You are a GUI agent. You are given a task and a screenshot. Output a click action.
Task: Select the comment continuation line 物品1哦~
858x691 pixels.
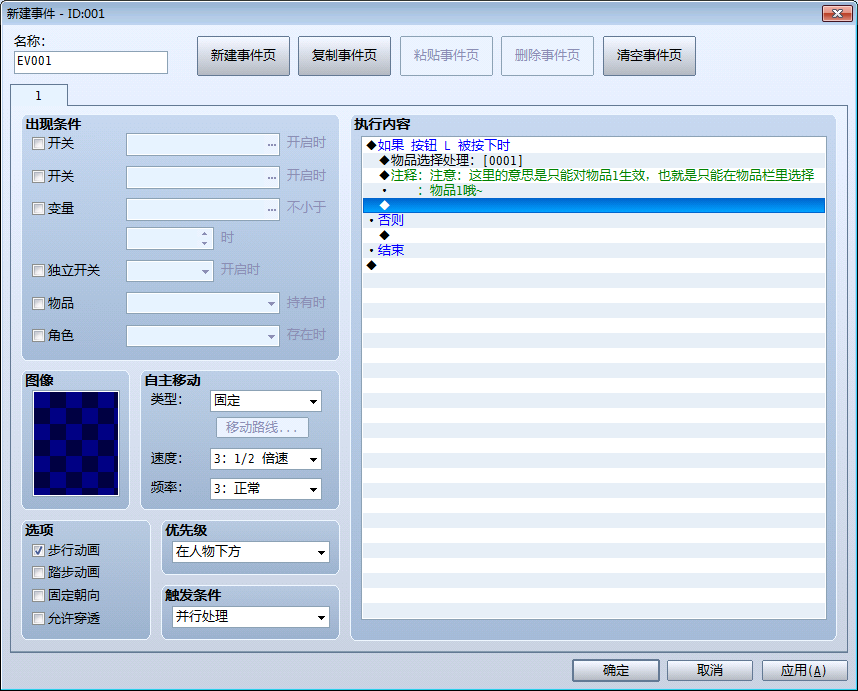coord(594,190)
